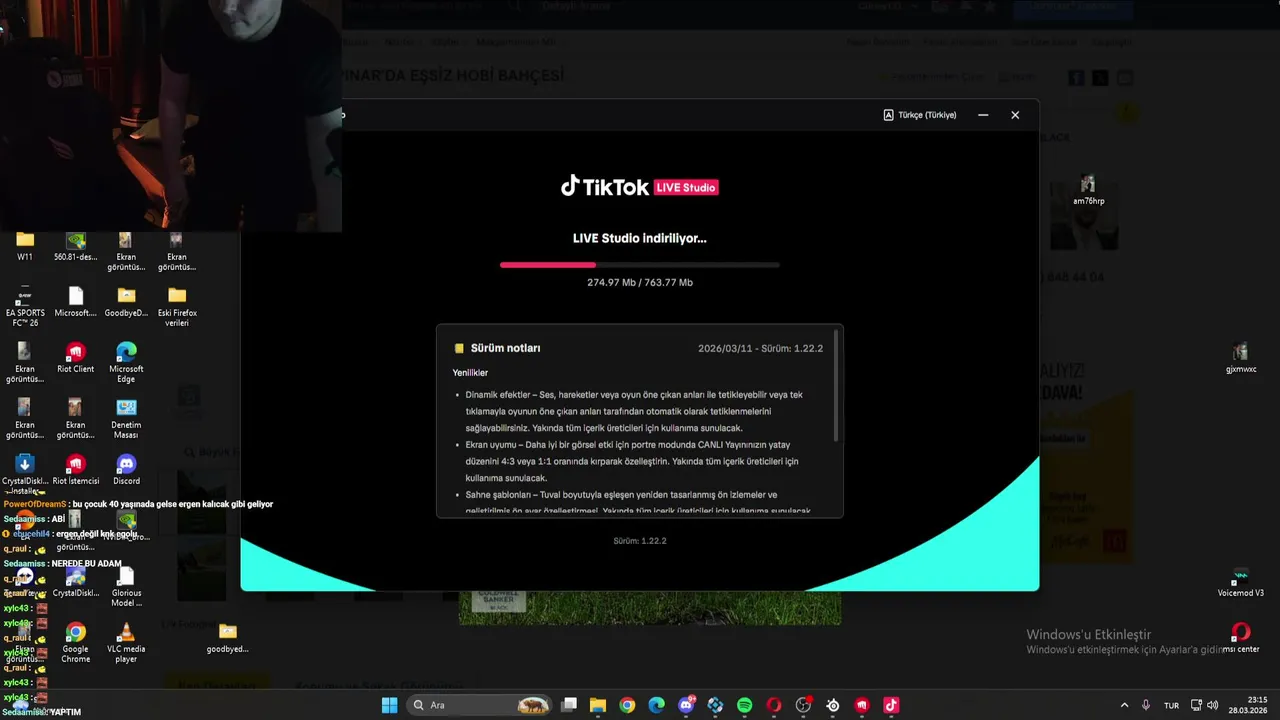Open the Glorious Model file on desktop
Screen dimensions: 1280x720
pyautogui.click(x=126, y=587)
